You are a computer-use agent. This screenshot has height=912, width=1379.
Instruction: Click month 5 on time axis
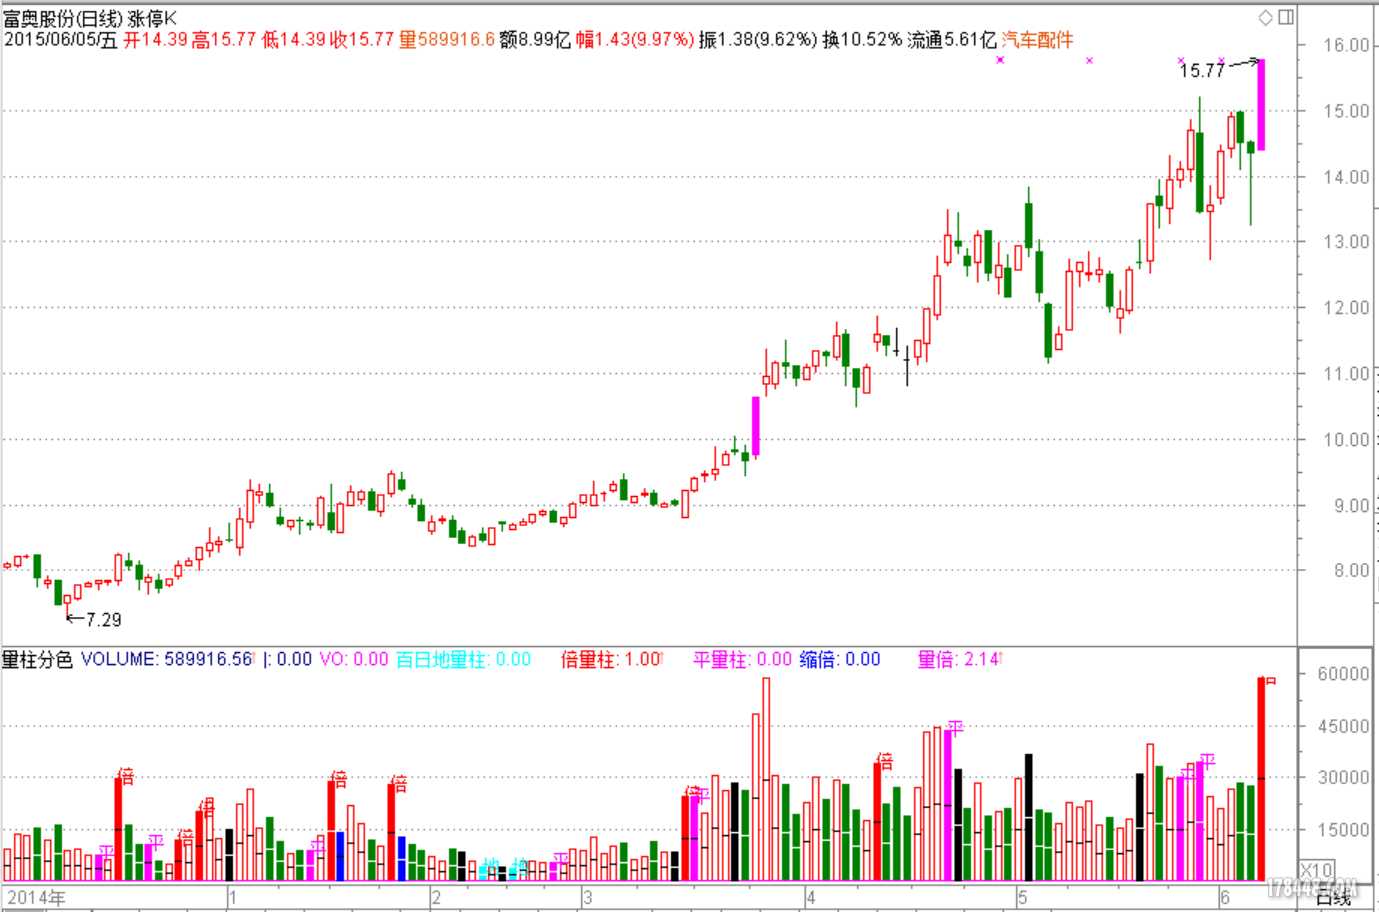point(1022,897)
